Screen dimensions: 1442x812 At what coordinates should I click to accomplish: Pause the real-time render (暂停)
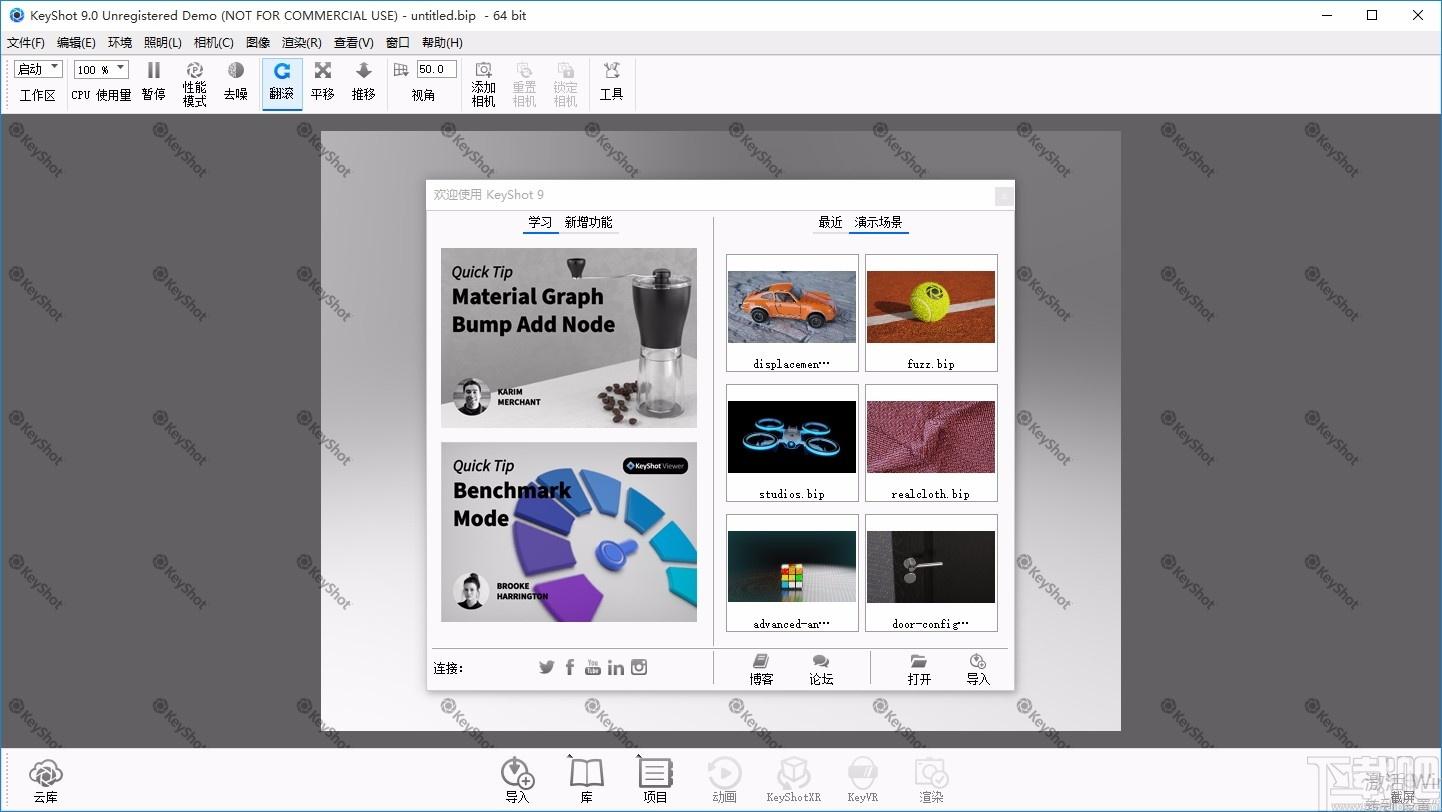pos(153,81)
